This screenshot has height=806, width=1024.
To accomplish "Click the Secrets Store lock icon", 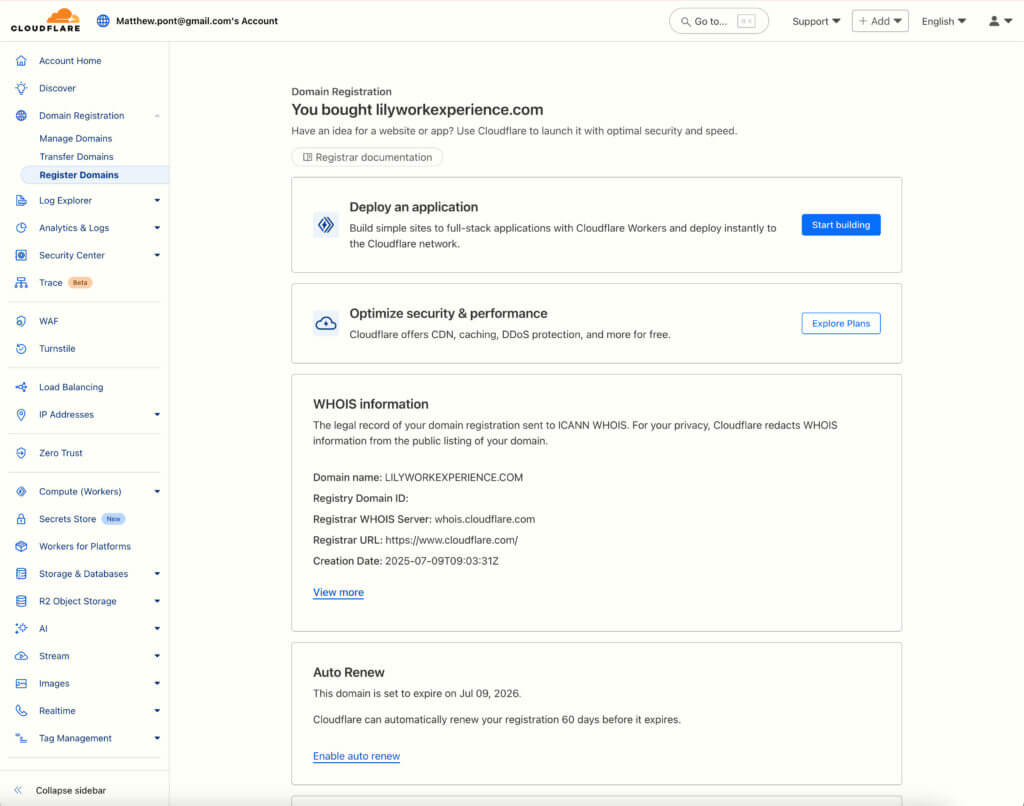I will click(x=21, y=519).
